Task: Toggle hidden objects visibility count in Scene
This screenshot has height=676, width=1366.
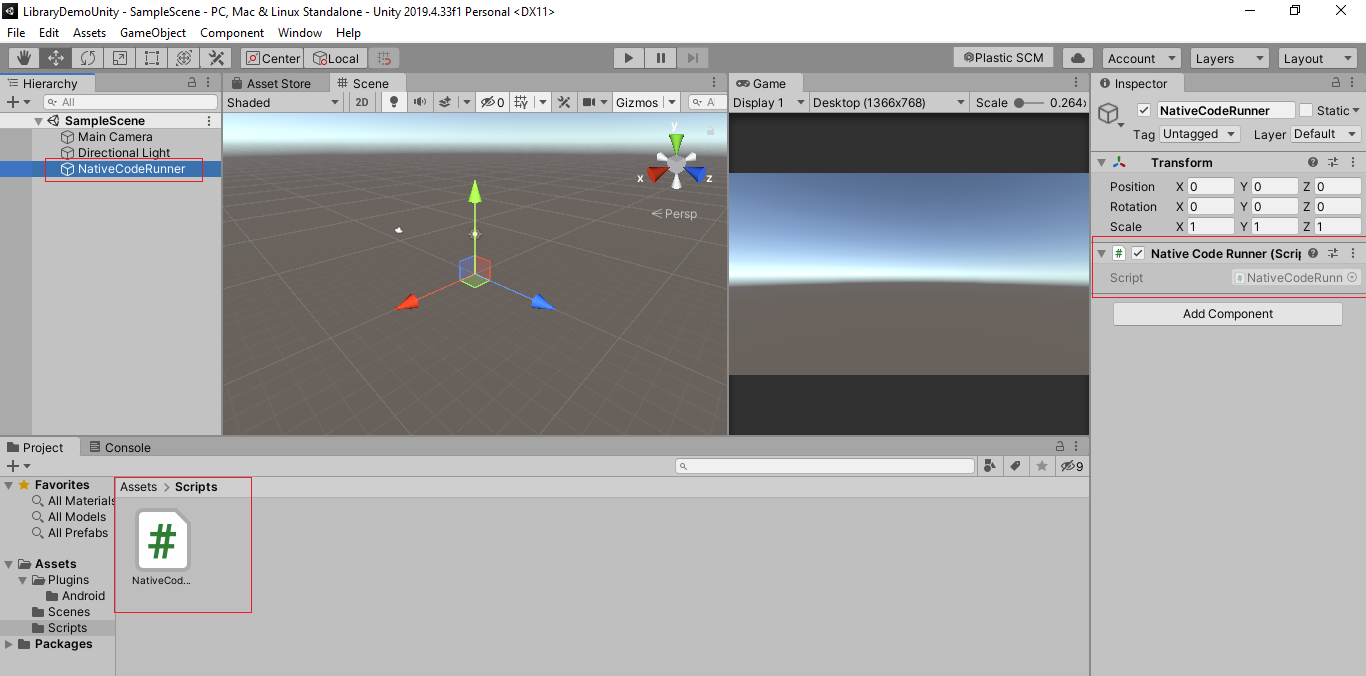Action: (491, 102)
